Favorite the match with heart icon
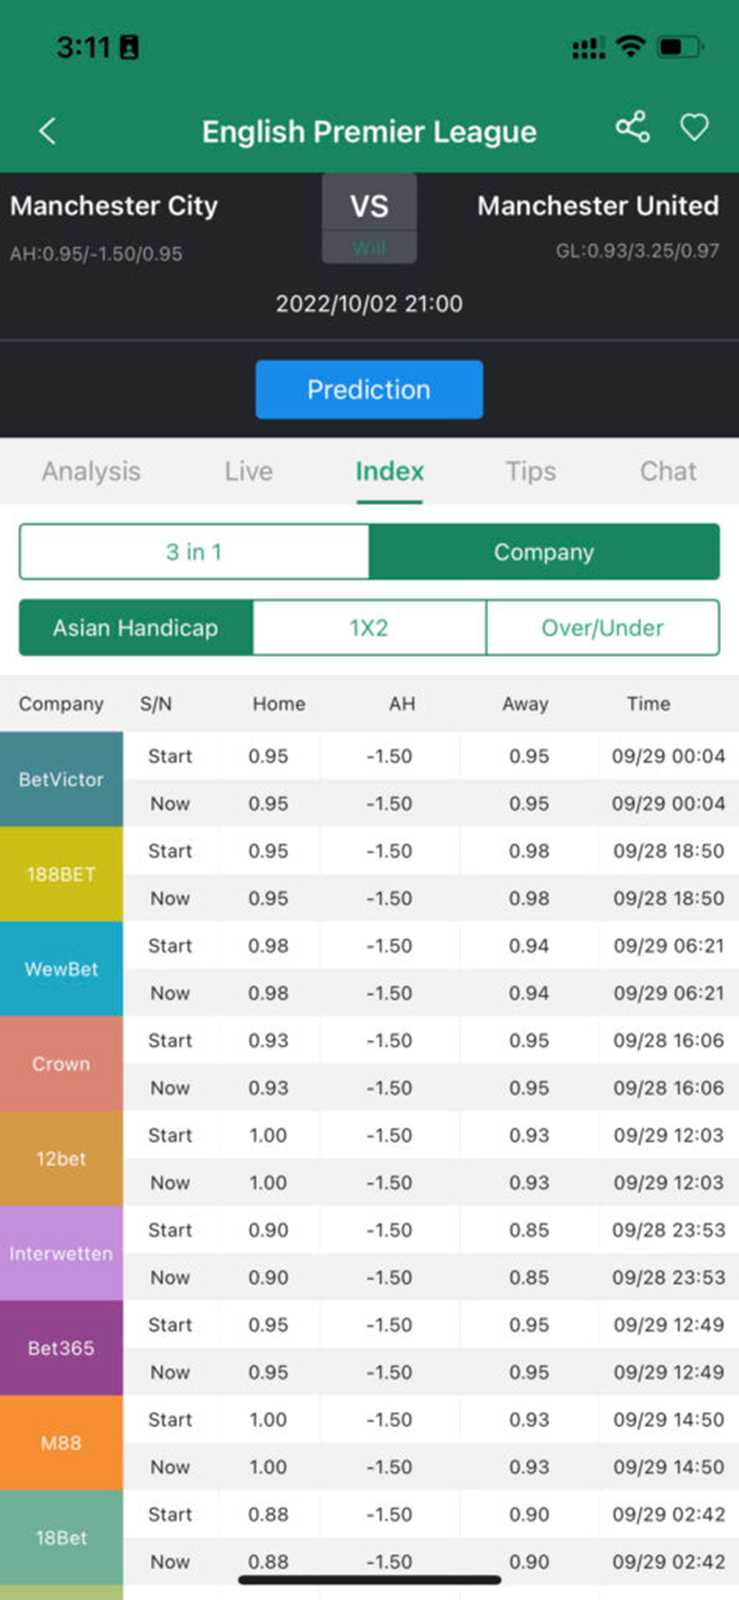 [x=694, y=127]
